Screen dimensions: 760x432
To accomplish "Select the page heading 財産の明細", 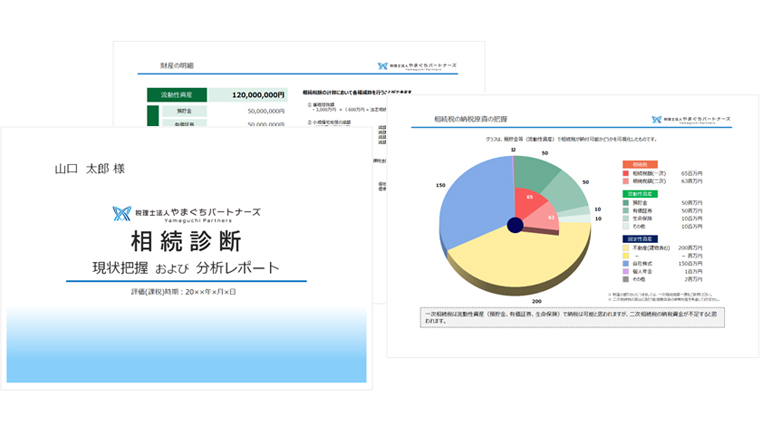I will tap(177, 65).
